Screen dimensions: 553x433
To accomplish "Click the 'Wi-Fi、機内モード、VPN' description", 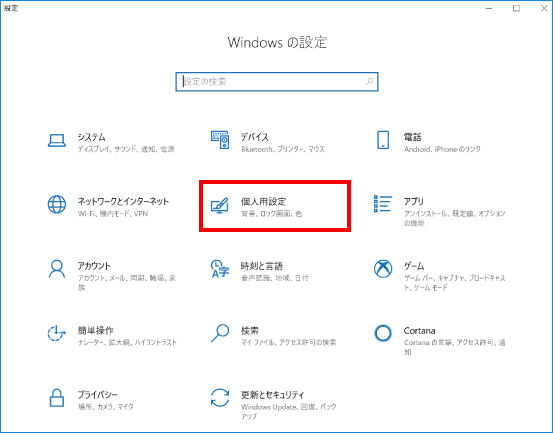I will point(113,214).
